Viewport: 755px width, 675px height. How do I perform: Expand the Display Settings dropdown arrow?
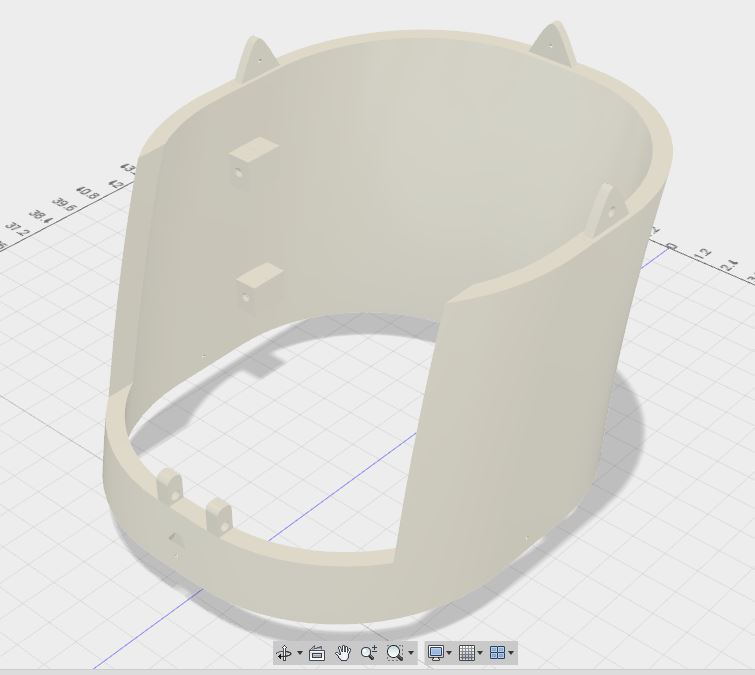pos(449,653)
